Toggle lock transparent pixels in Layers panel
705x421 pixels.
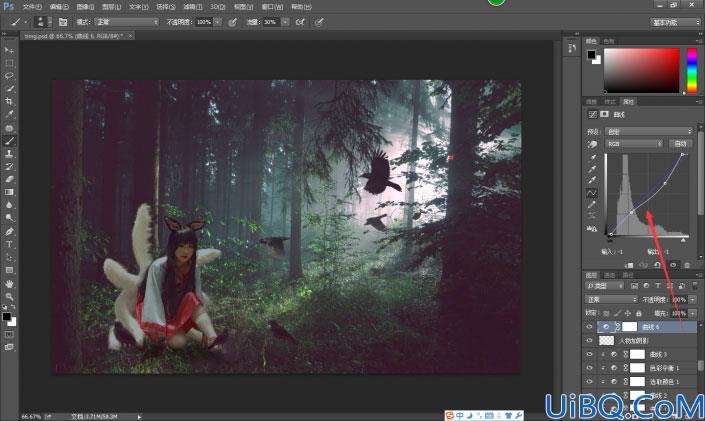(607, 313)
